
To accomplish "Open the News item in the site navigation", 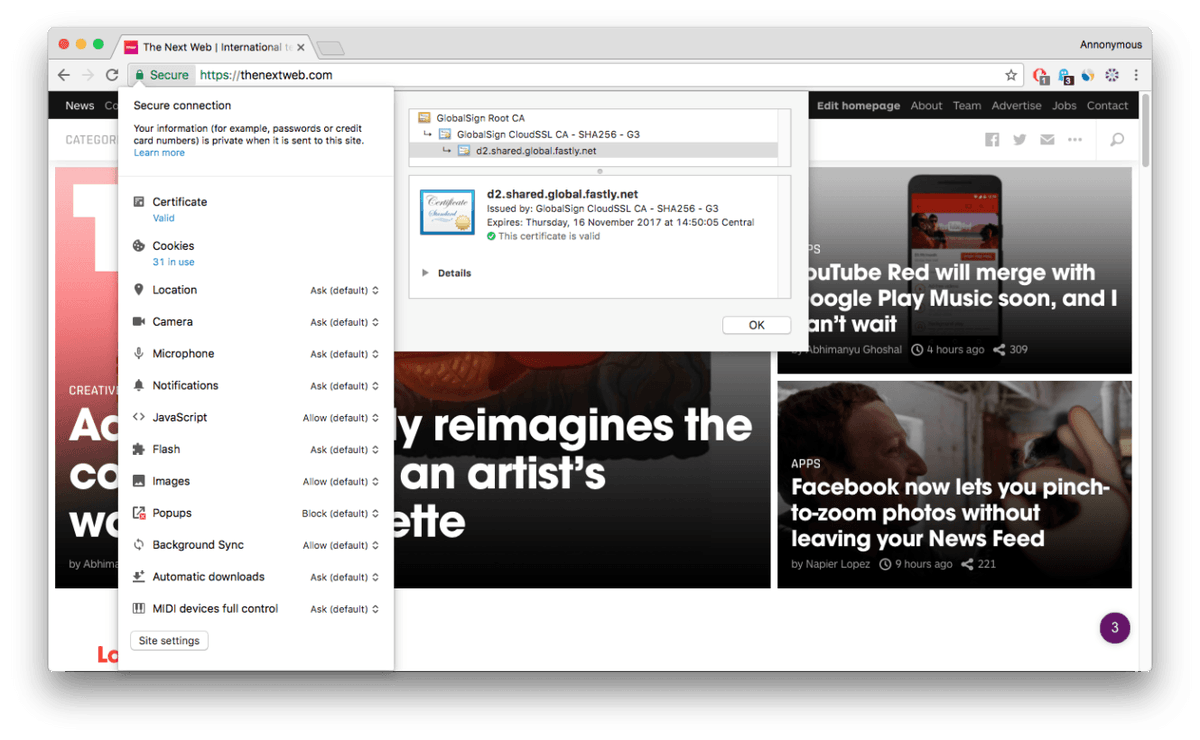I will coord(80,106).
